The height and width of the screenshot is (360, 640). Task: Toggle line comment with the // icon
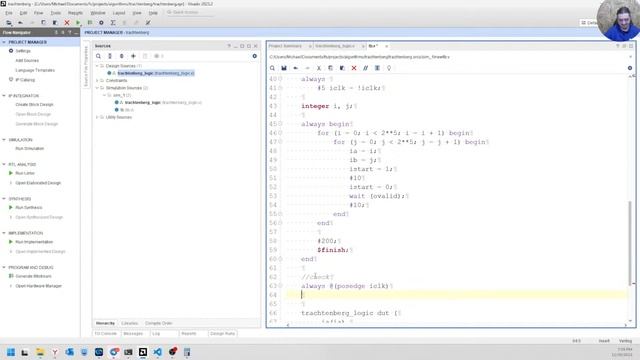[365, 68]
